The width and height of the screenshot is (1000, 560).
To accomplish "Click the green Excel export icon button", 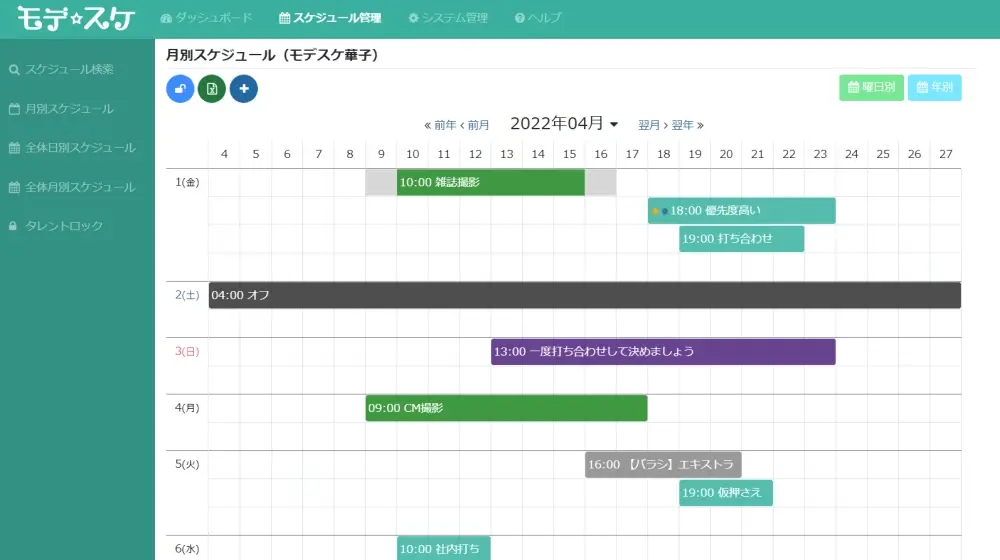I will coord(212,89).
